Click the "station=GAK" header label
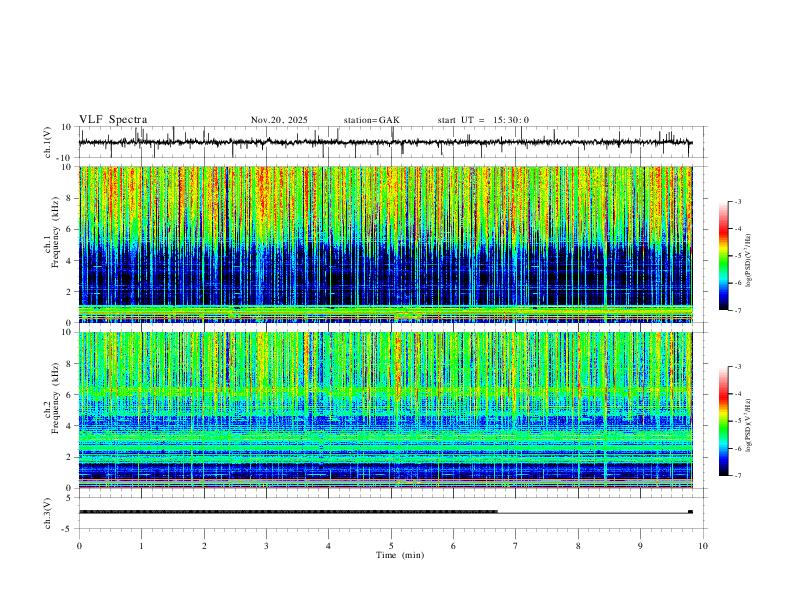 (371, 120)
